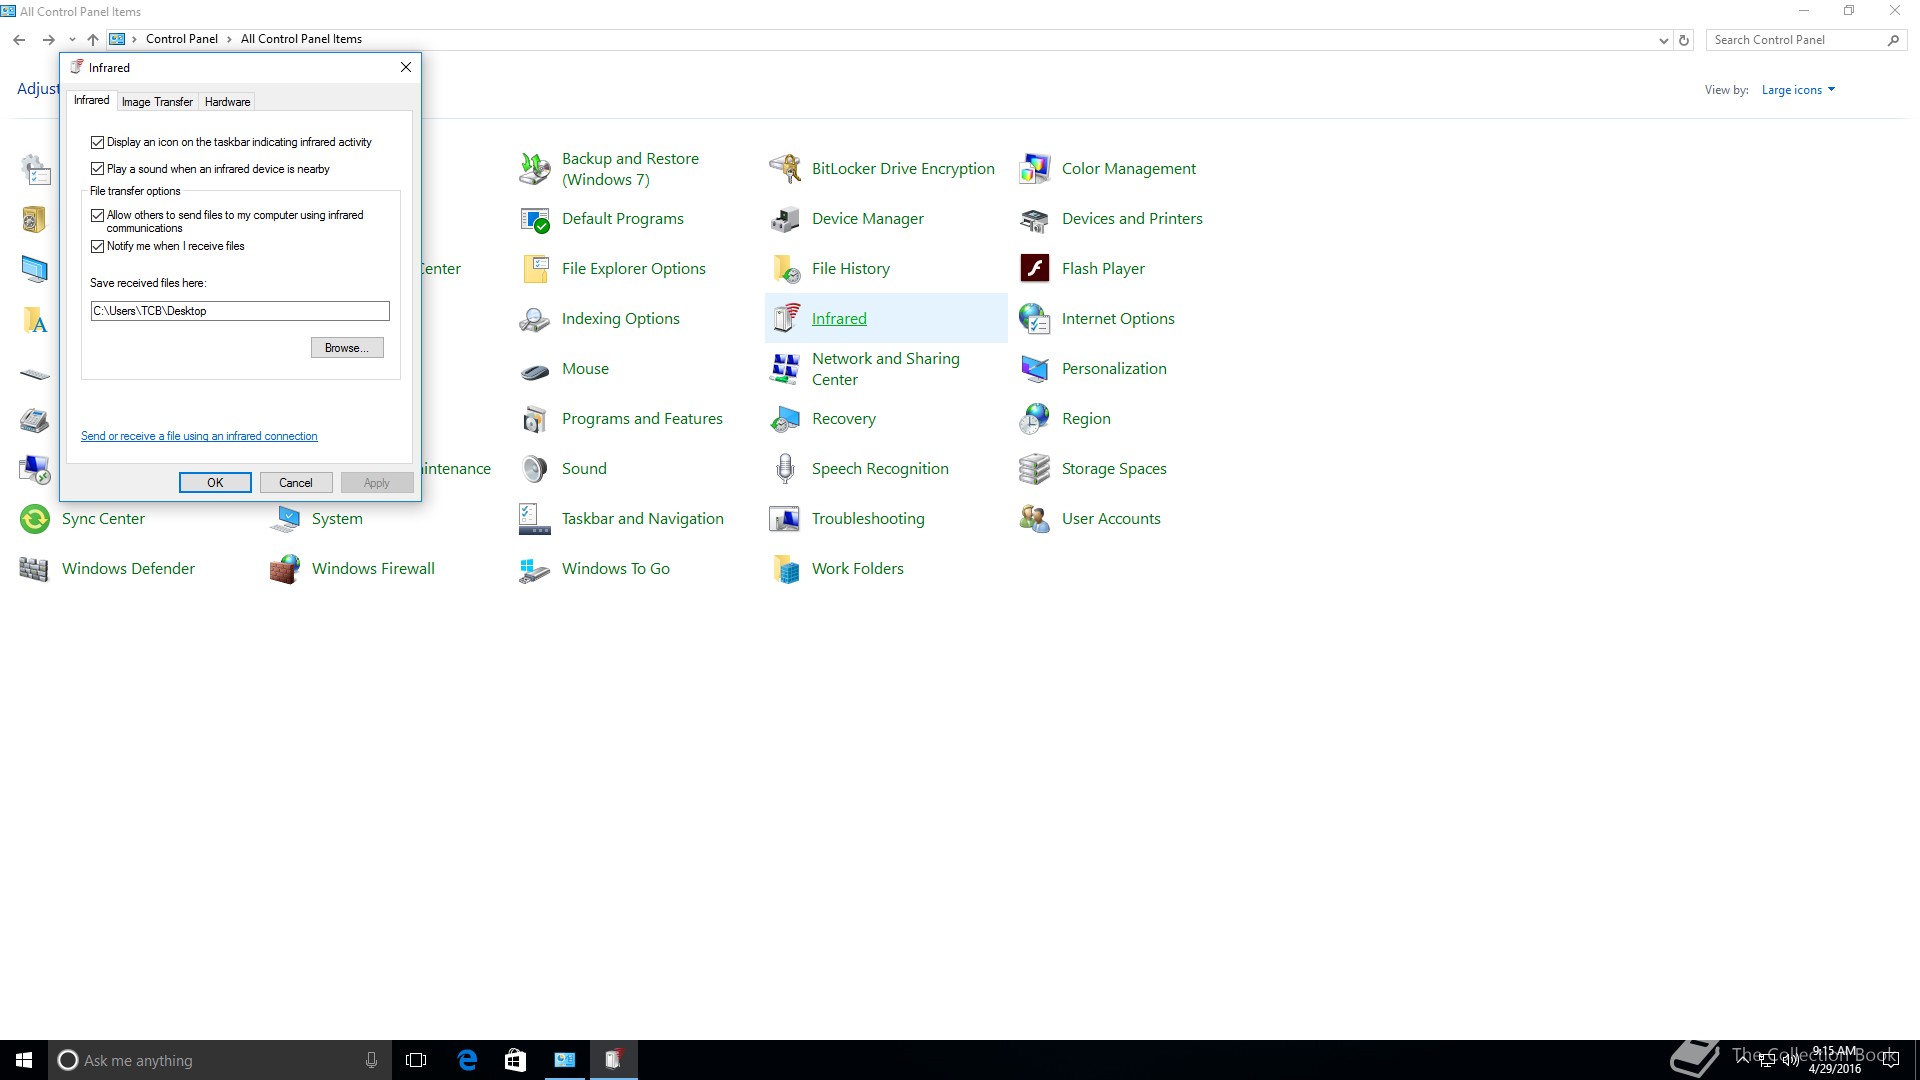
Task: Open Color Management icon
Action: [x=1035, y=169]
